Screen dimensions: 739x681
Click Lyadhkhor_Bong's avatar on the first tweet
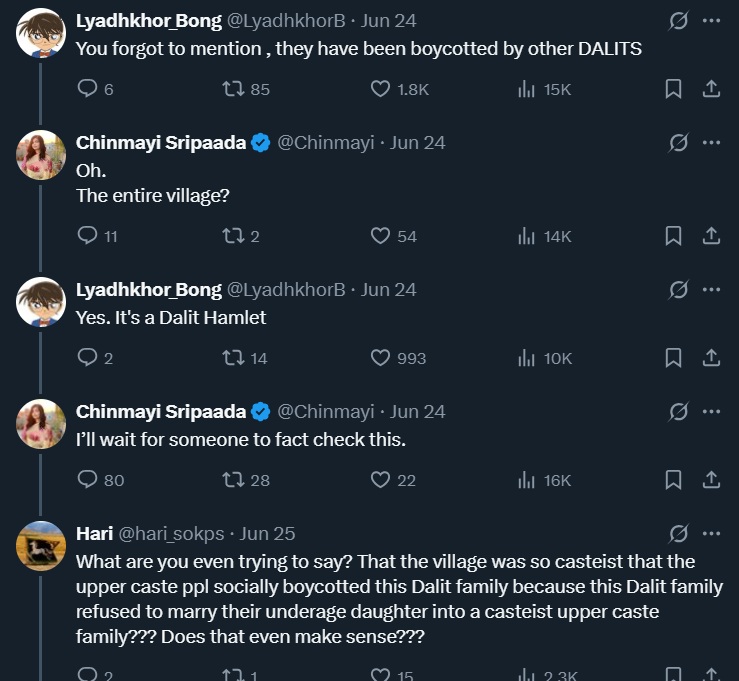(41, 33)
